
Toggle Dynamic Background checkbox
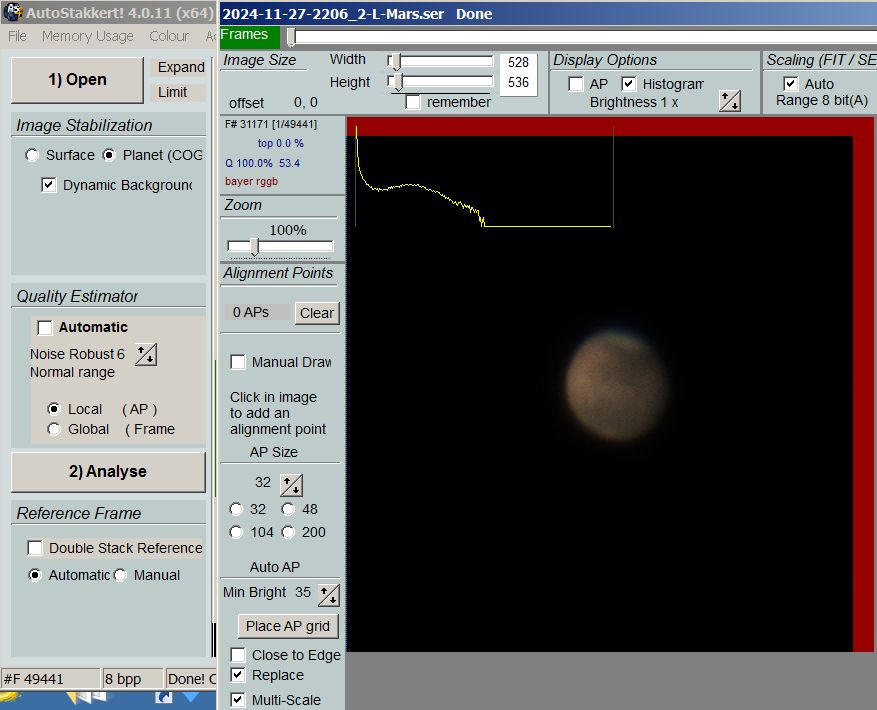point(49,185)
